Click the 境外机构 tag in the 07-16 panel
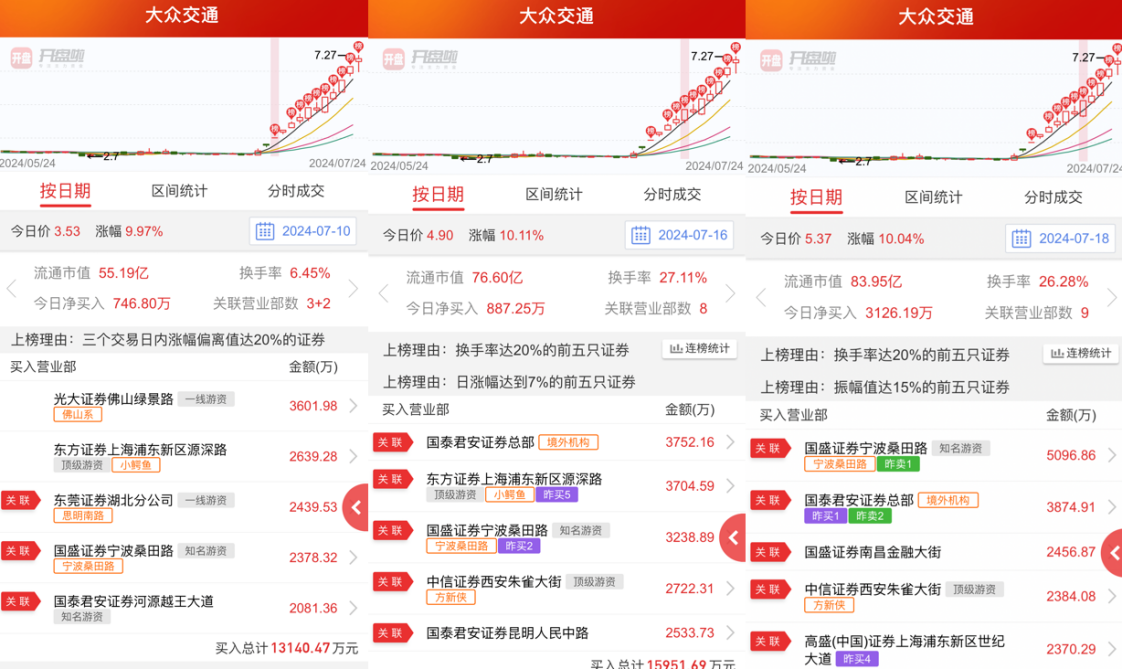The width and height of the screenshot is (1122, 669). coord(568,442)
